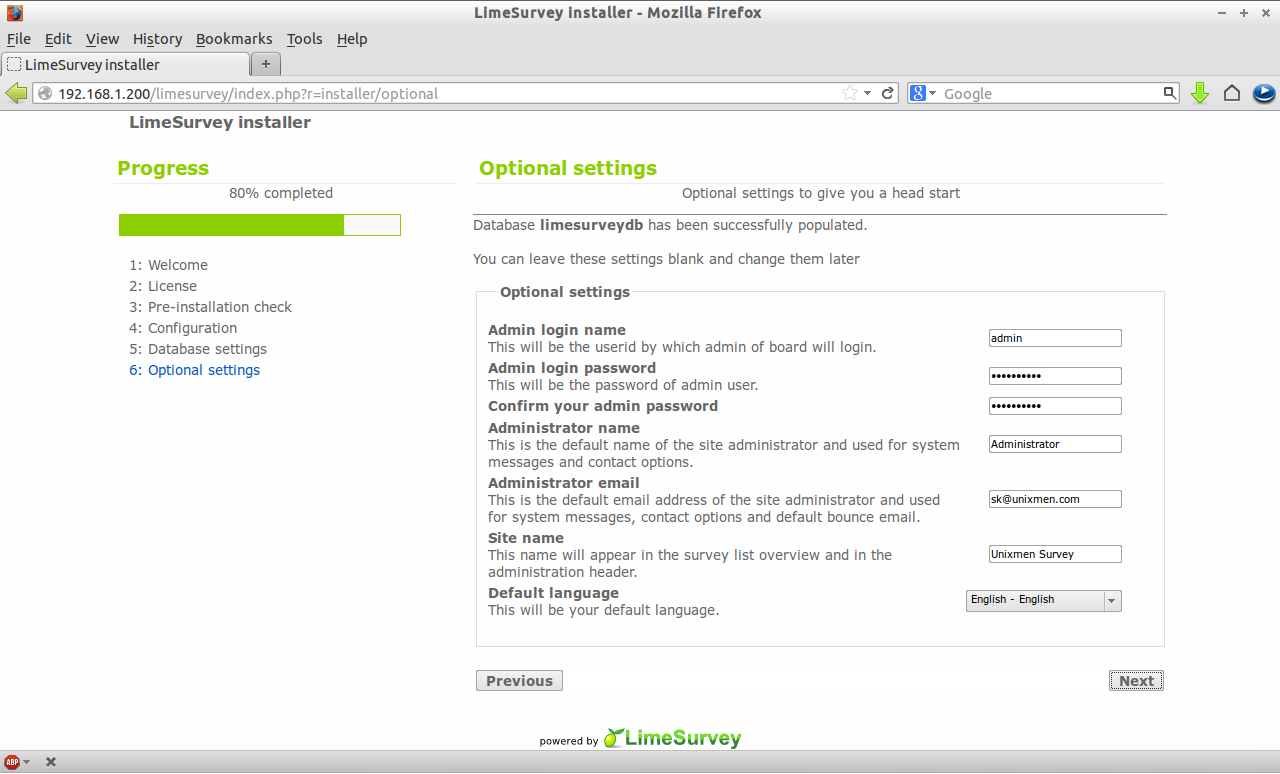This screenshot has width=1280, height=774.
Task: Open a new tab with plus button
Action: point(266,64)
